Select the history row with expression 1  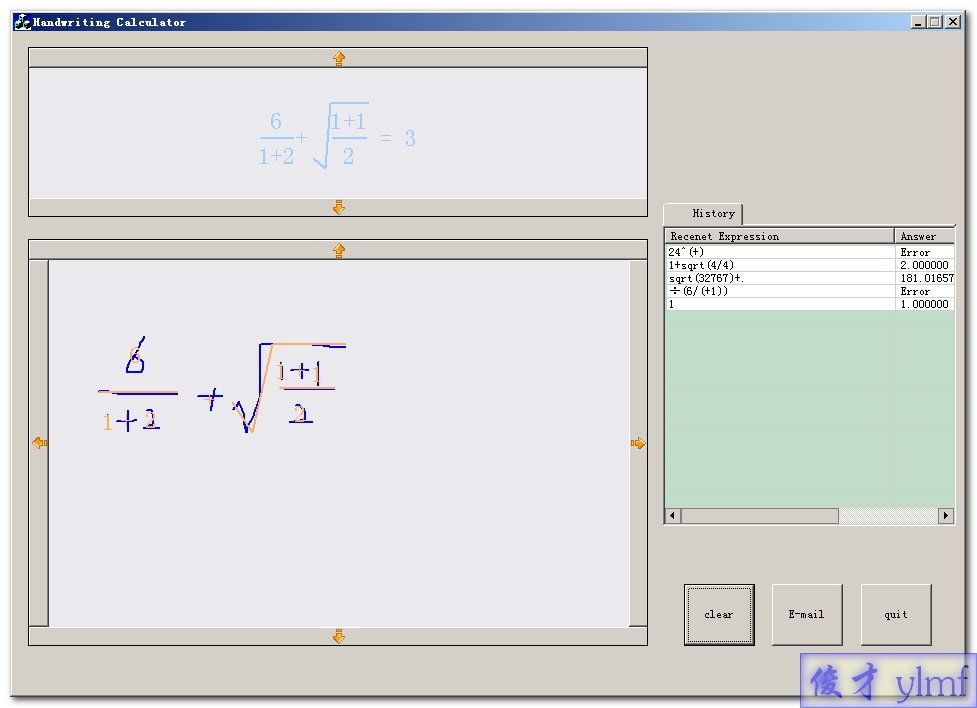point(810,304)
